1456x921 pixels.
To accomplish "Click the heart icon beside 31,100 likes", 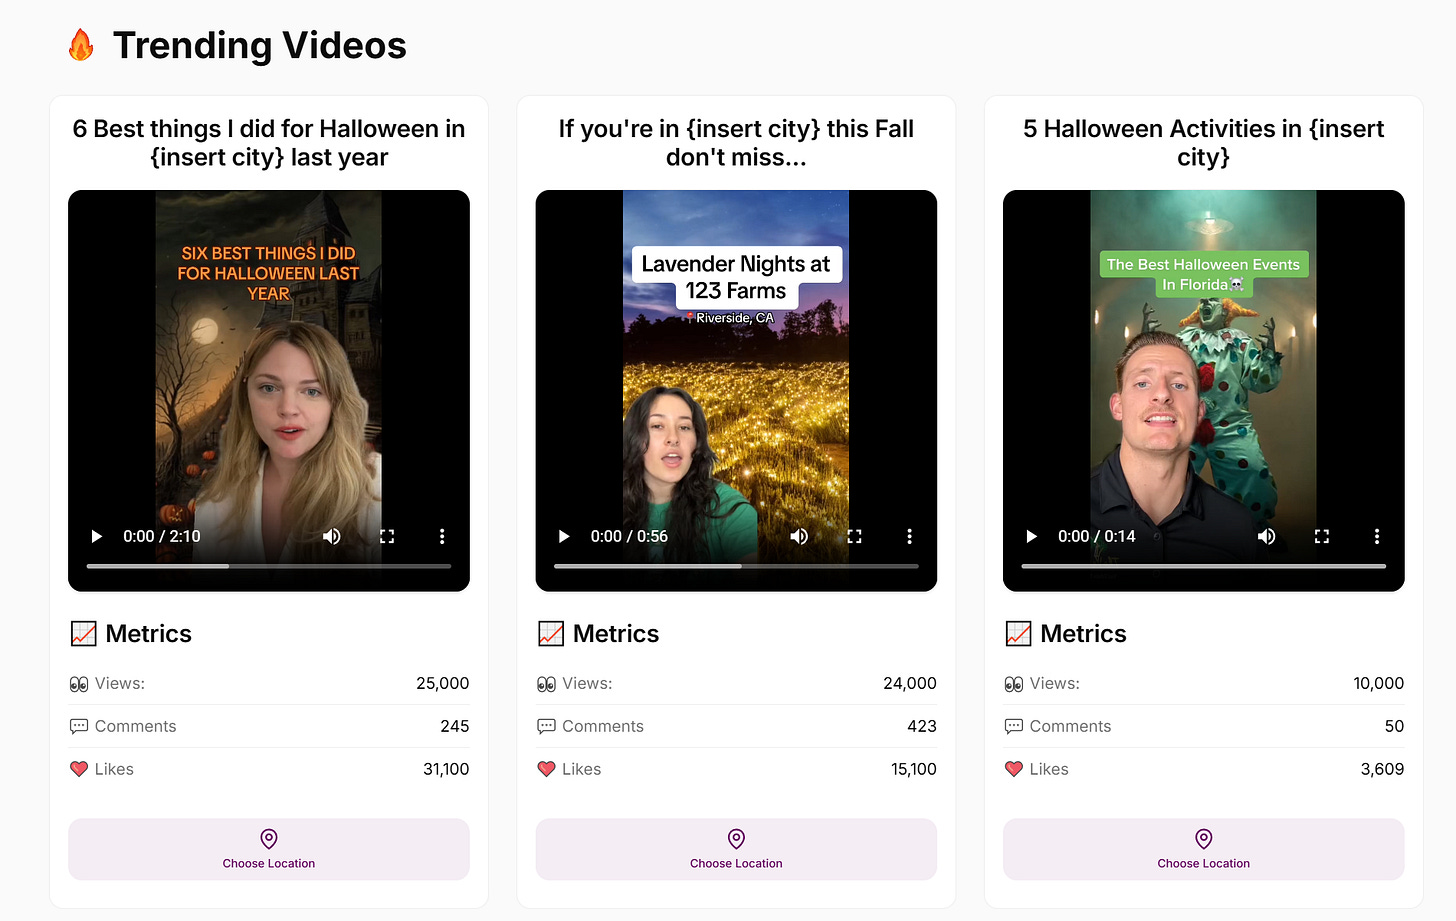I will [x=79, y=769].
